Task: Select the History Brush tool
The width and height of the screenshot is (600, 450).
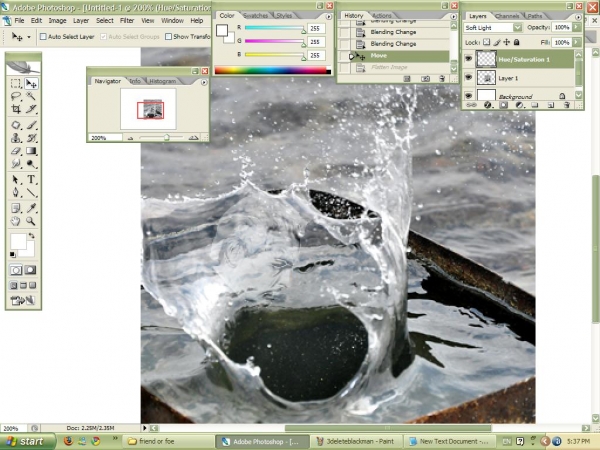Action: [31, 138]
